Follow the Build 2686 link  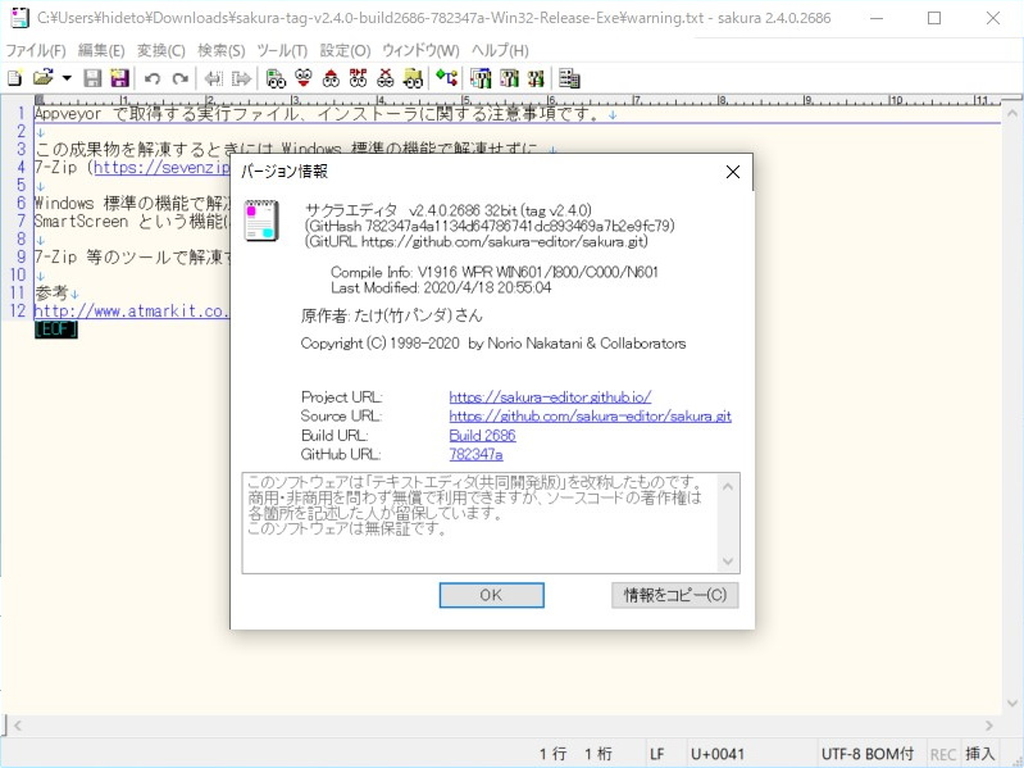tap(482, 435)
